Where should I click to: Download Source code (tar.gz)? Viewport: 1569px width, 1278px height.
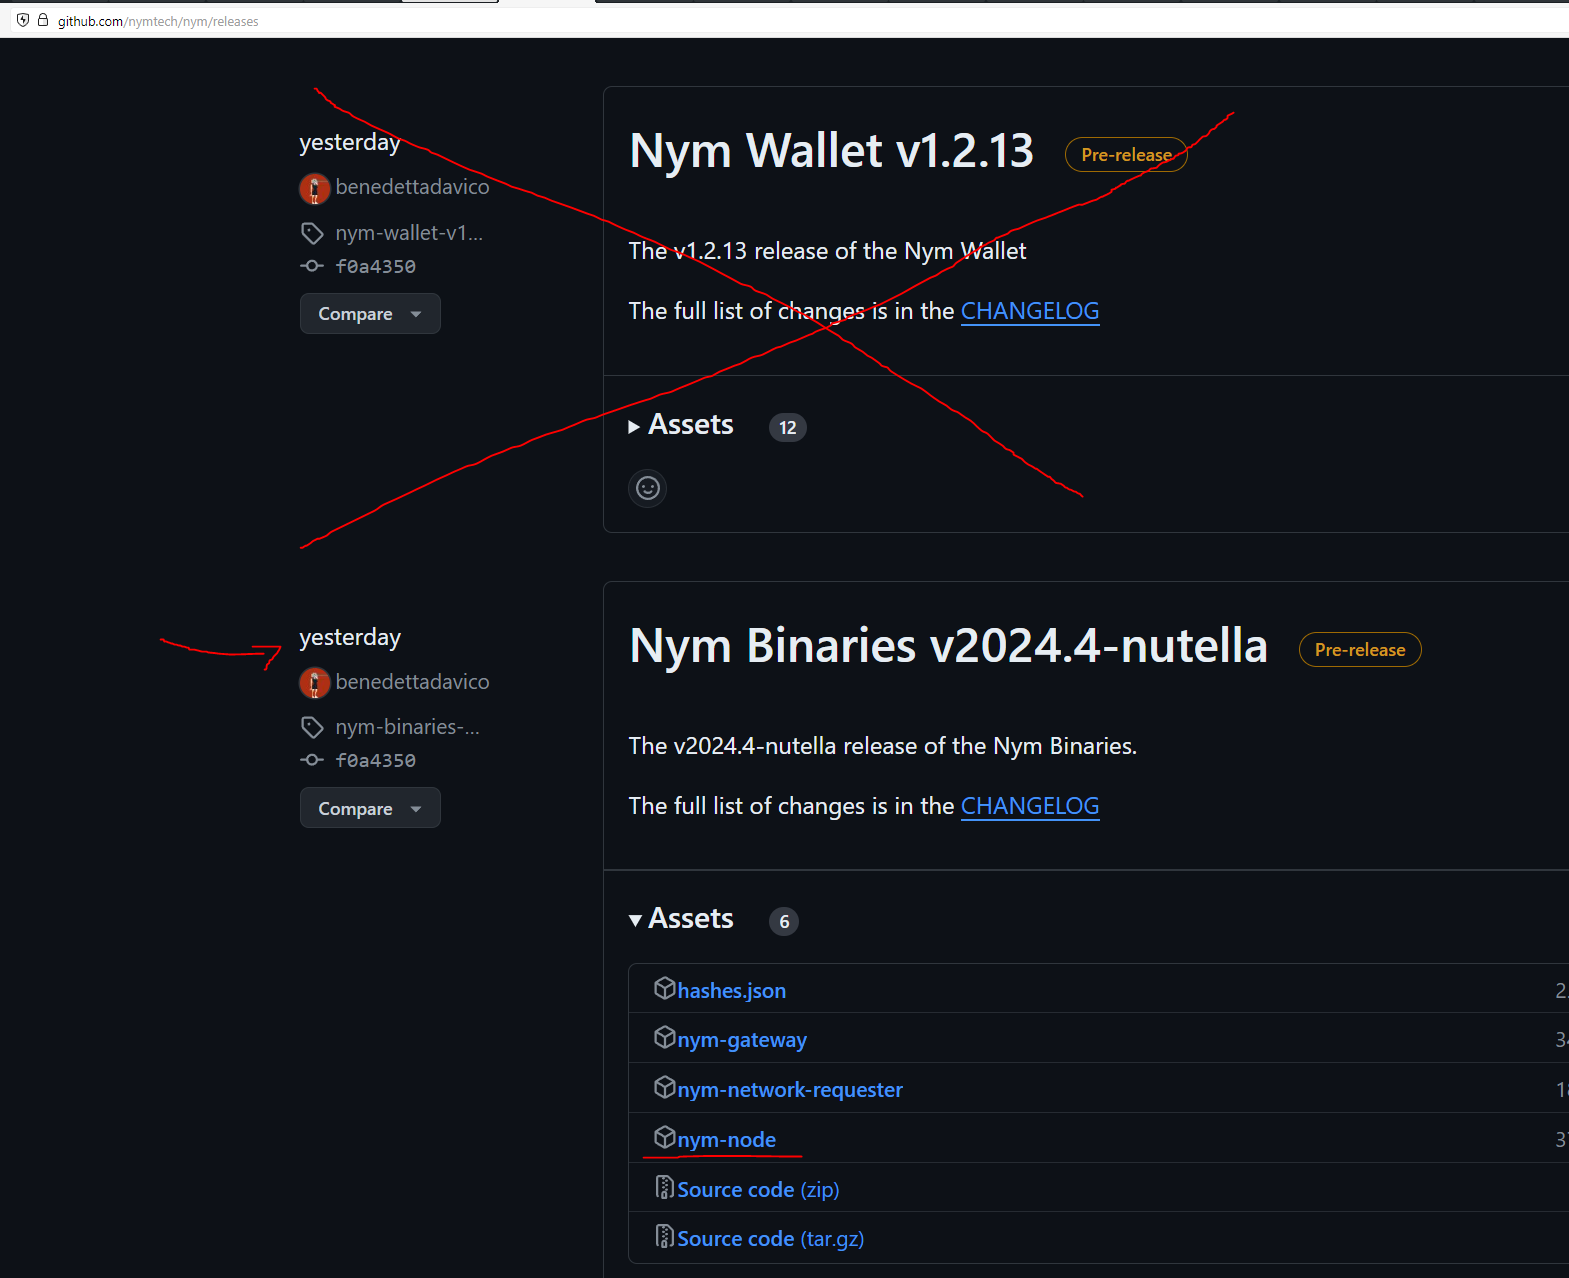(770, 1238)
